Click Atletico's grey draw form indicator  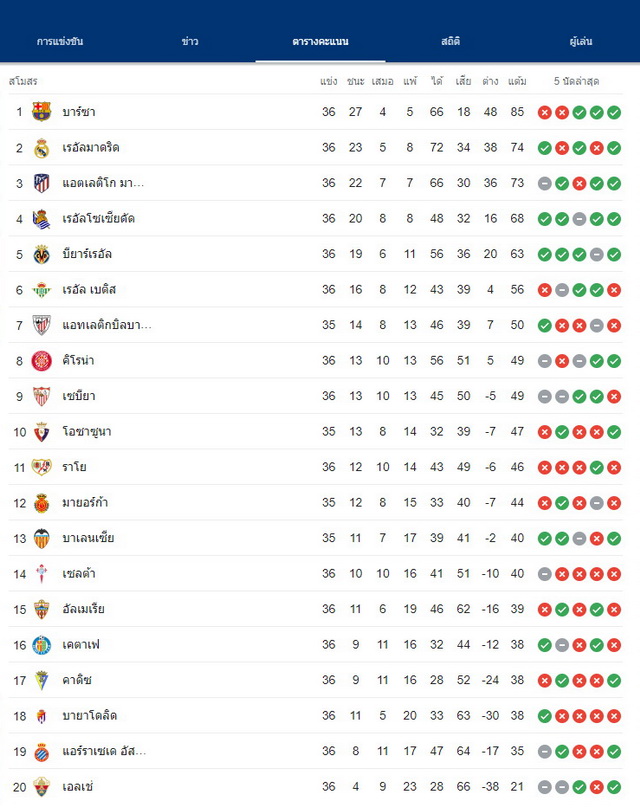(545, 183)
